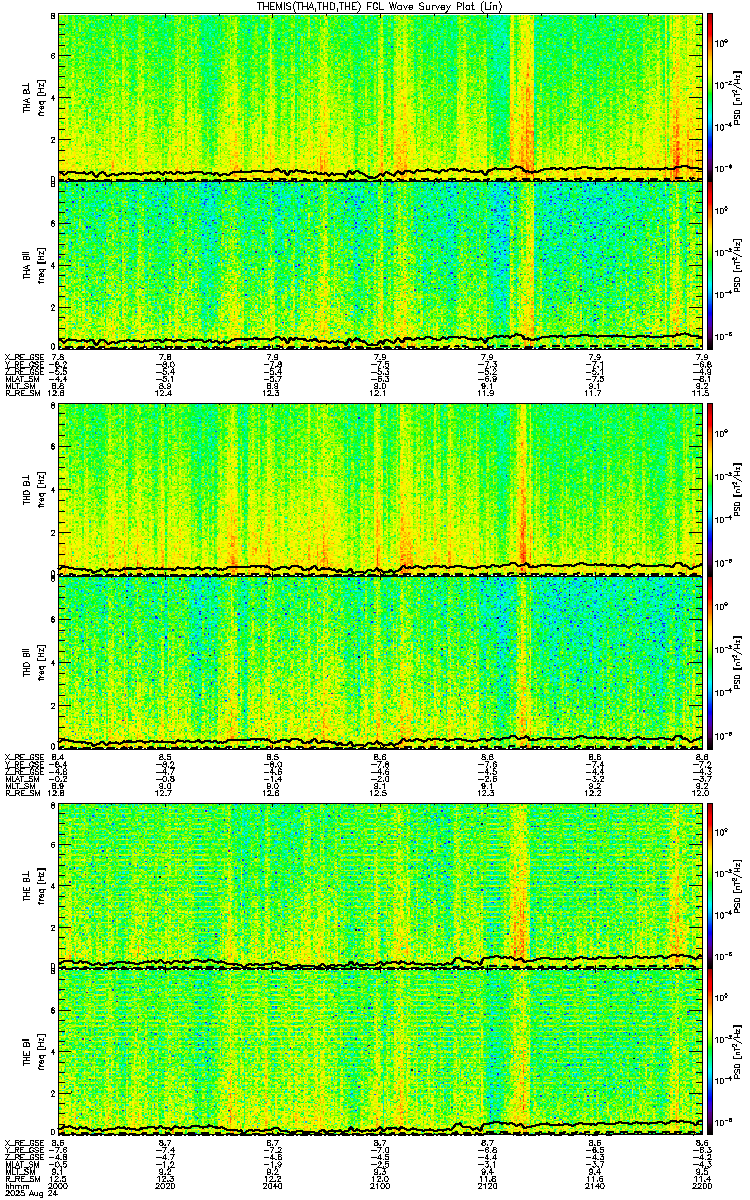Click the THA R_RE_SM value 11.5
The image size is (750, 1200).
(702, 394)
